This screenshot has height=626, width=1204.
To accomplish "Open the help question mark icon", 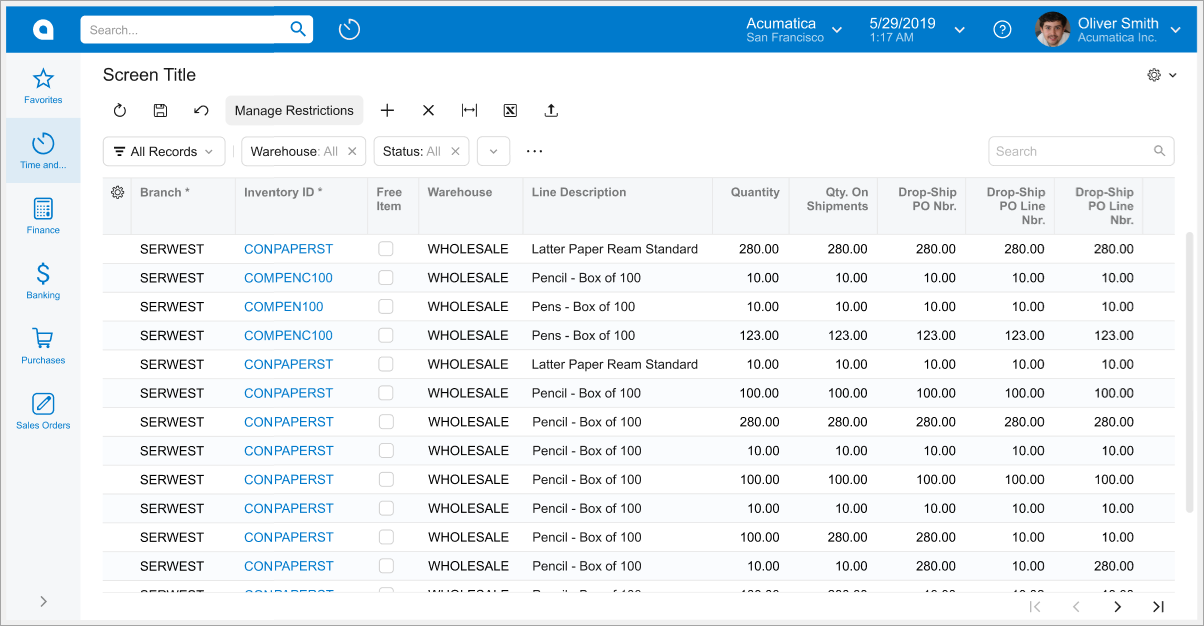I will [x=1002, y=30].
